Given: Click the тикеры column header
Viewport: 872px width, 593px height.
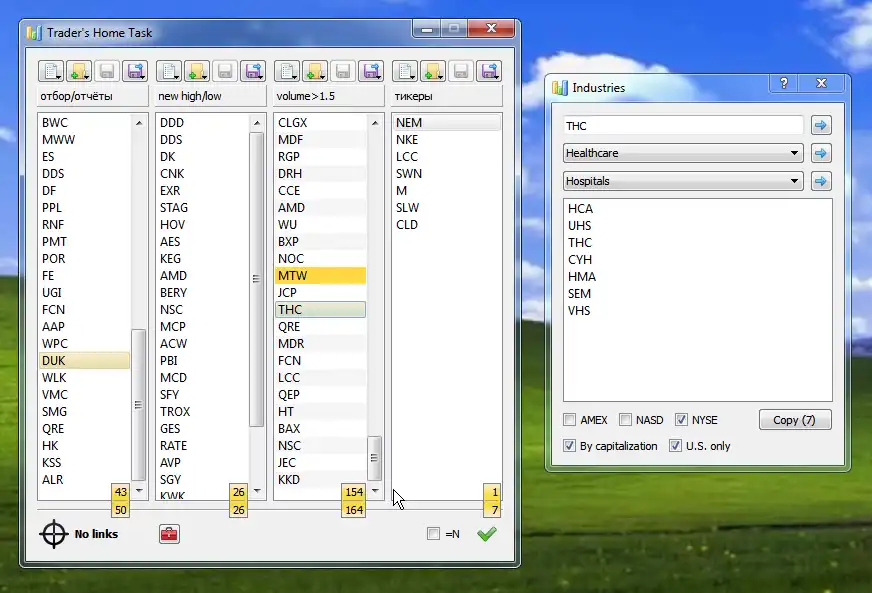Looking at the screenshot, I should [x=447, y=96].
